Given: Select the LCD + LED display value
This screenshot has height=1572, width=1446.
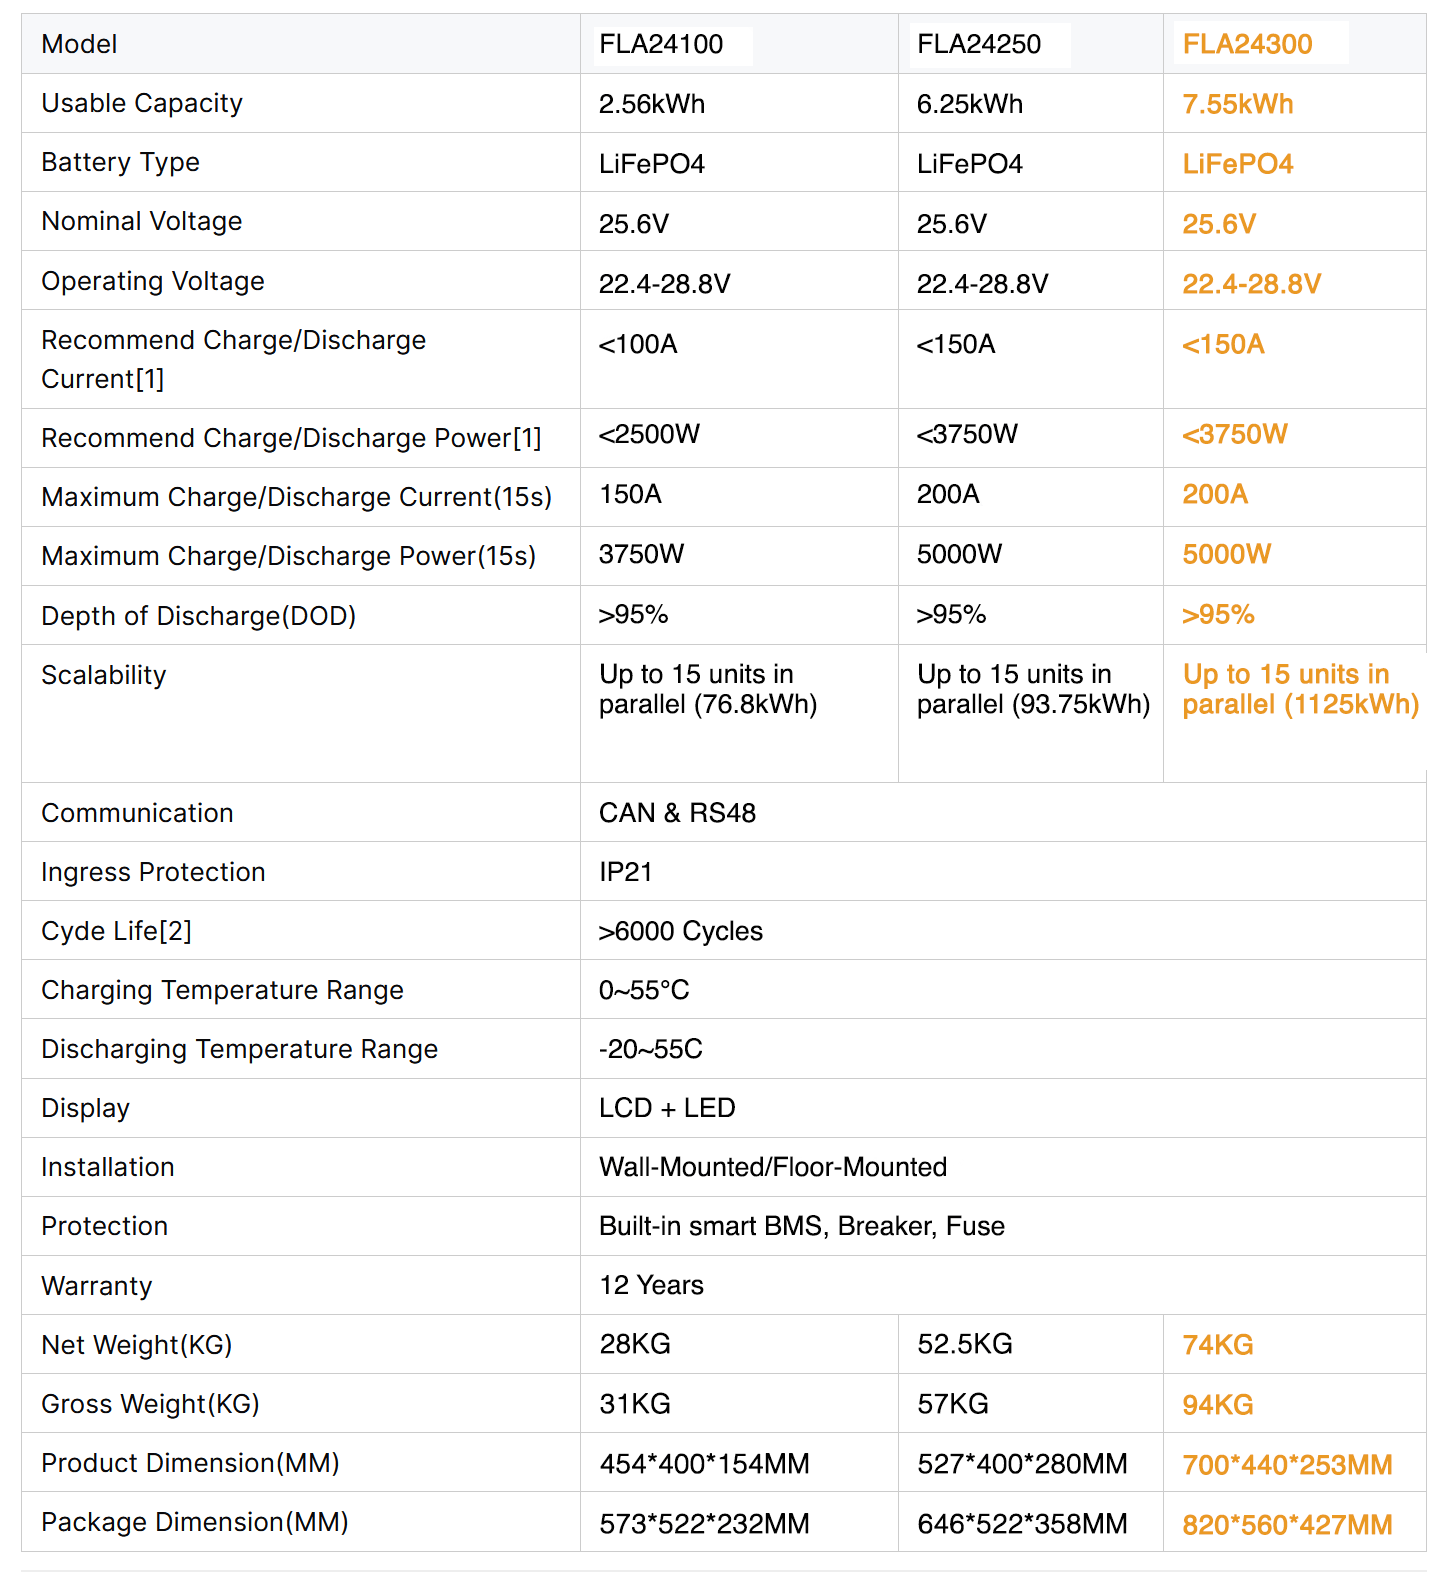Looking at the screenshot, I should 667,1108.
